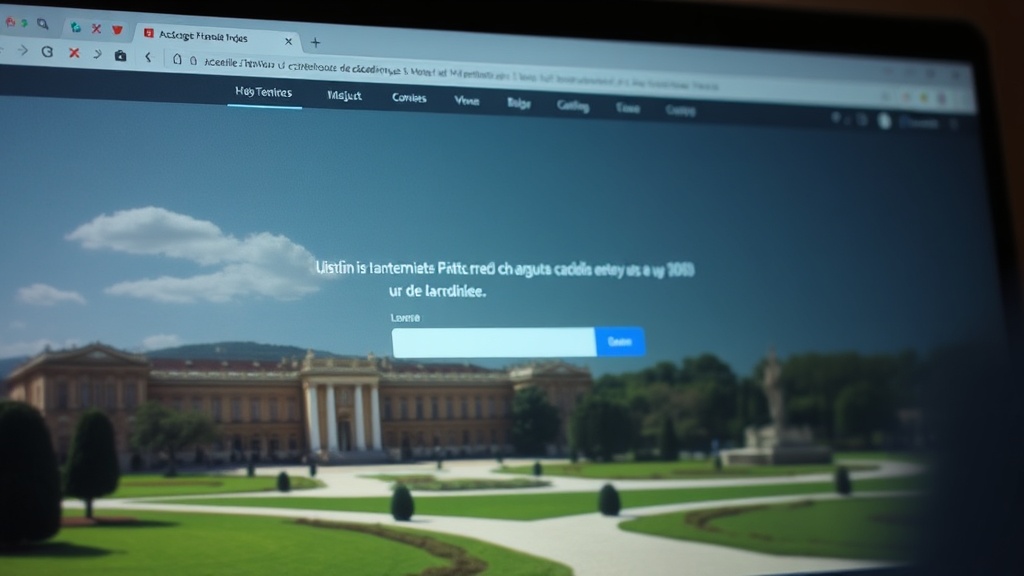
Task: Open the underlined first site nav item
Action: [x=264, y=92]
